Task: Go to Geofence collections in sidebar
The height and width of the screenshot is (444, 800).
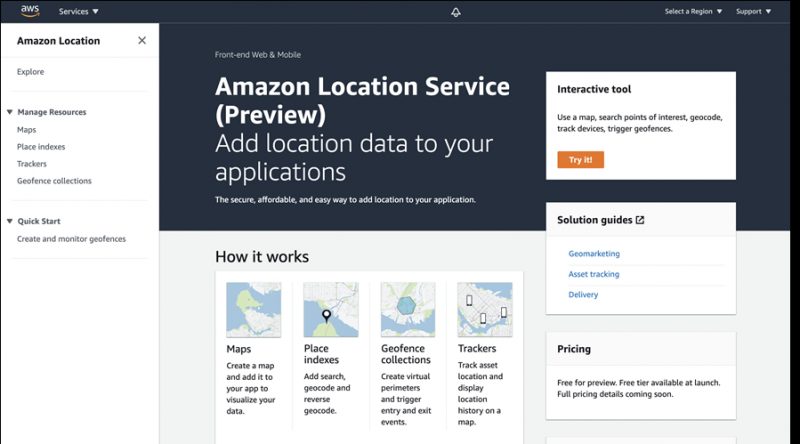Action: coord(54,181)
